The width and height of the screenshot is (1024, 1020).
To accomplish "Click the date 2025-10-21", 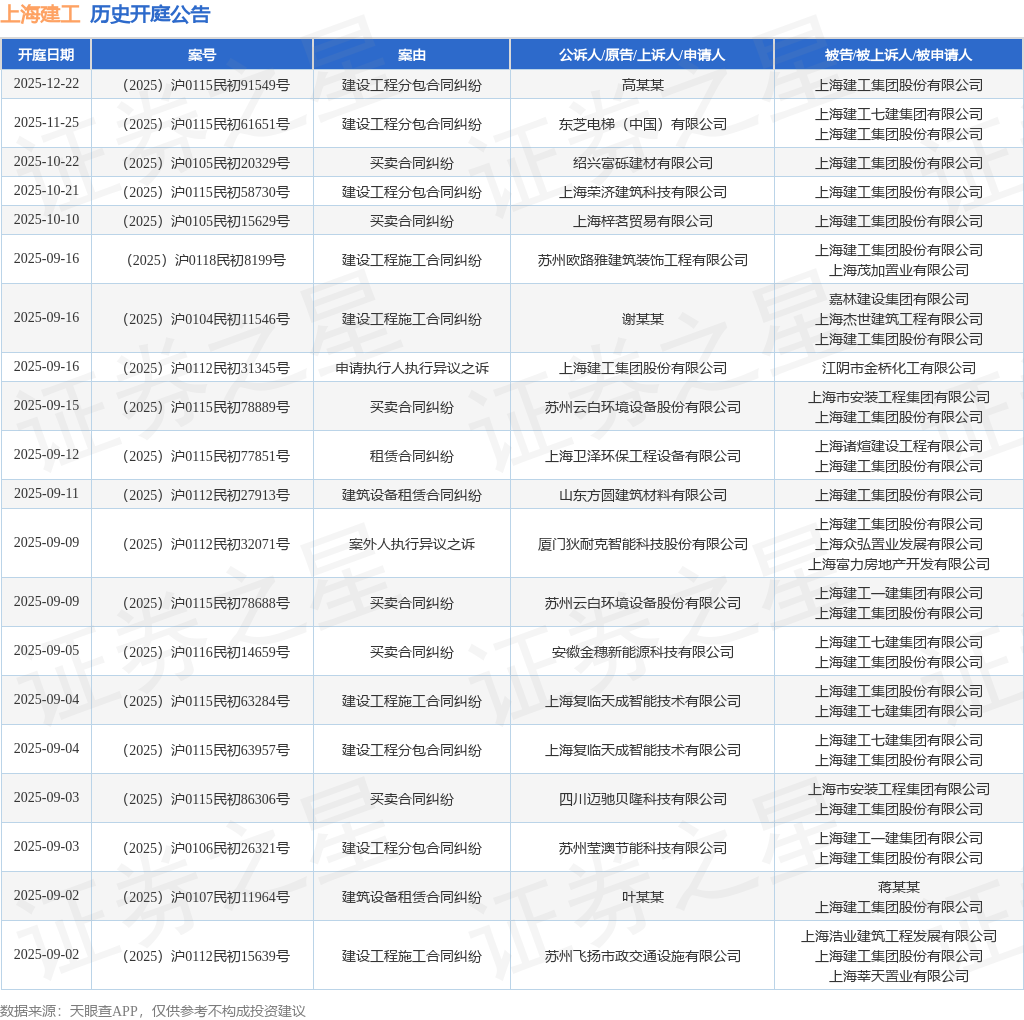I will [x=46, y=191].
